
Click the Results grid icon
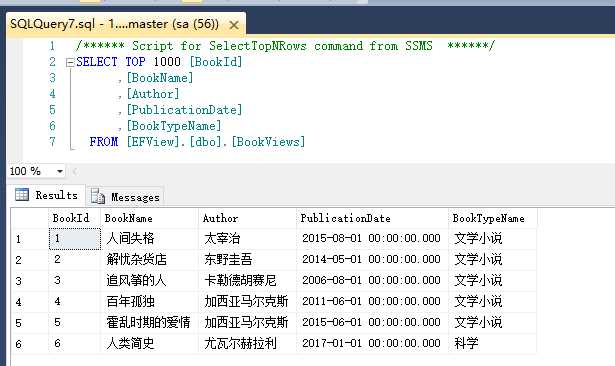click(22, 195)
